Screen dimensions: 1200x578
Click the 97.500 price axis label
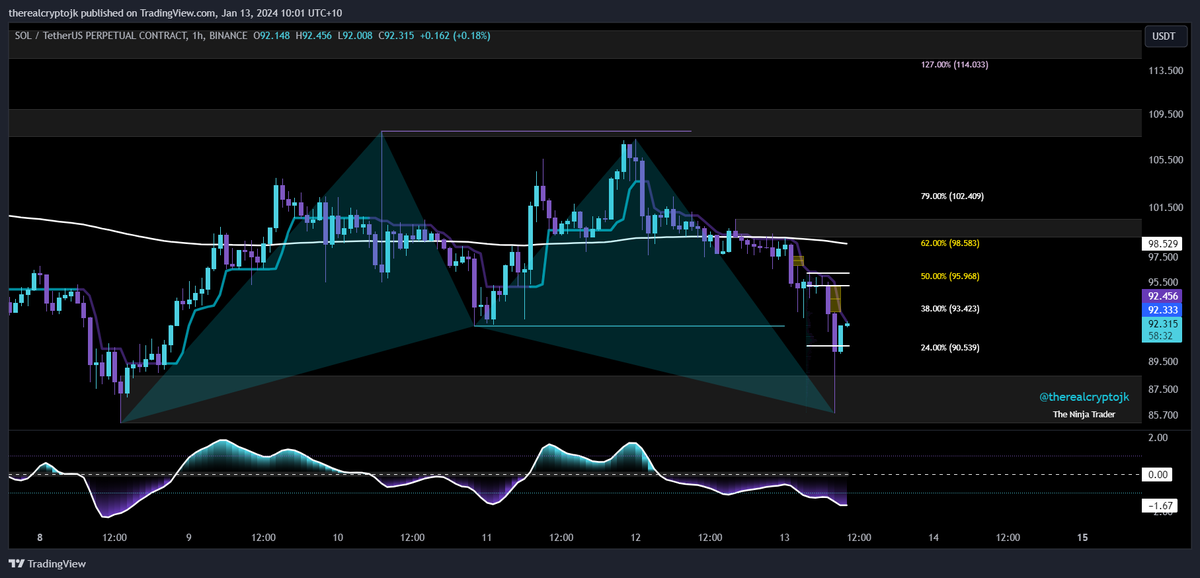1164,256
